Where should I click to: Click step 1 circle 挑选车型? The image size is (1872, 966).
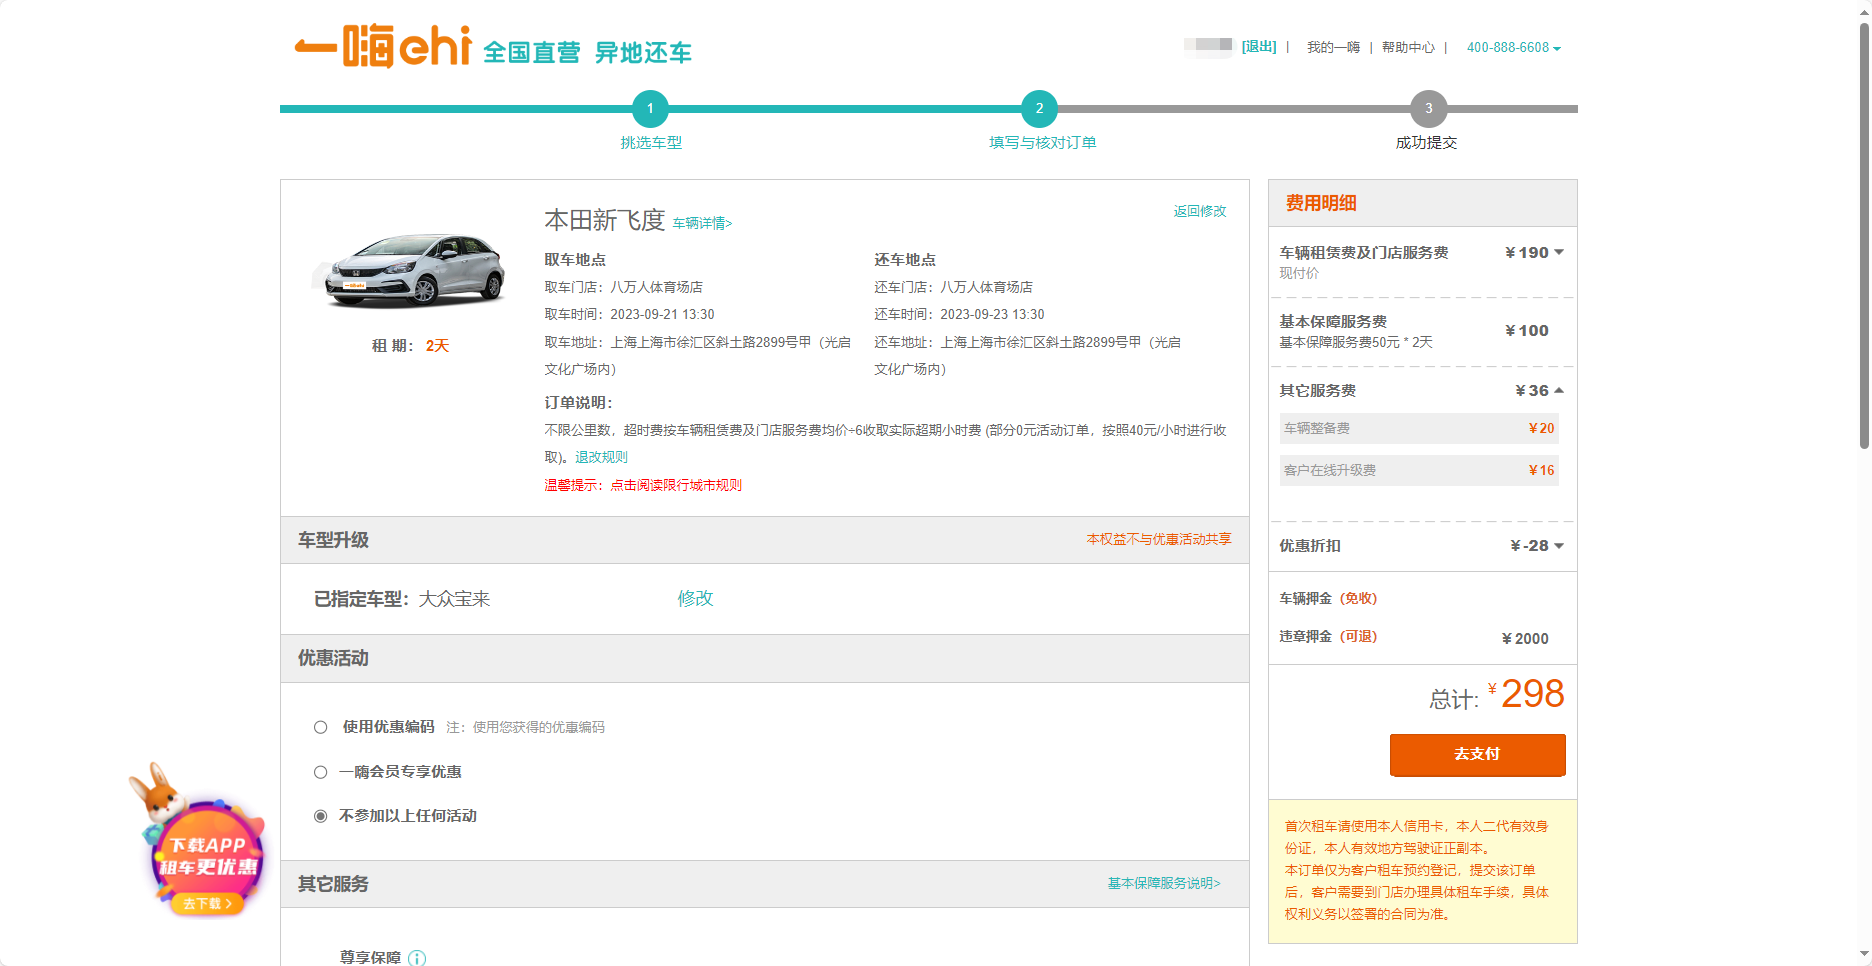(x=650, y=109)
